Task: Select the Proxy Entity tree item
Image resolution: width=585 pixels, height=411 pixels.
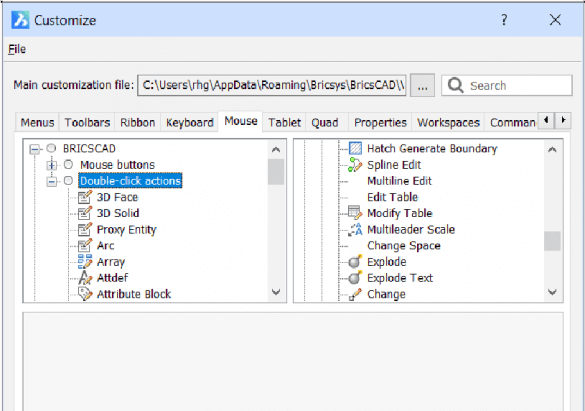Action: click(x=126, y=229)
